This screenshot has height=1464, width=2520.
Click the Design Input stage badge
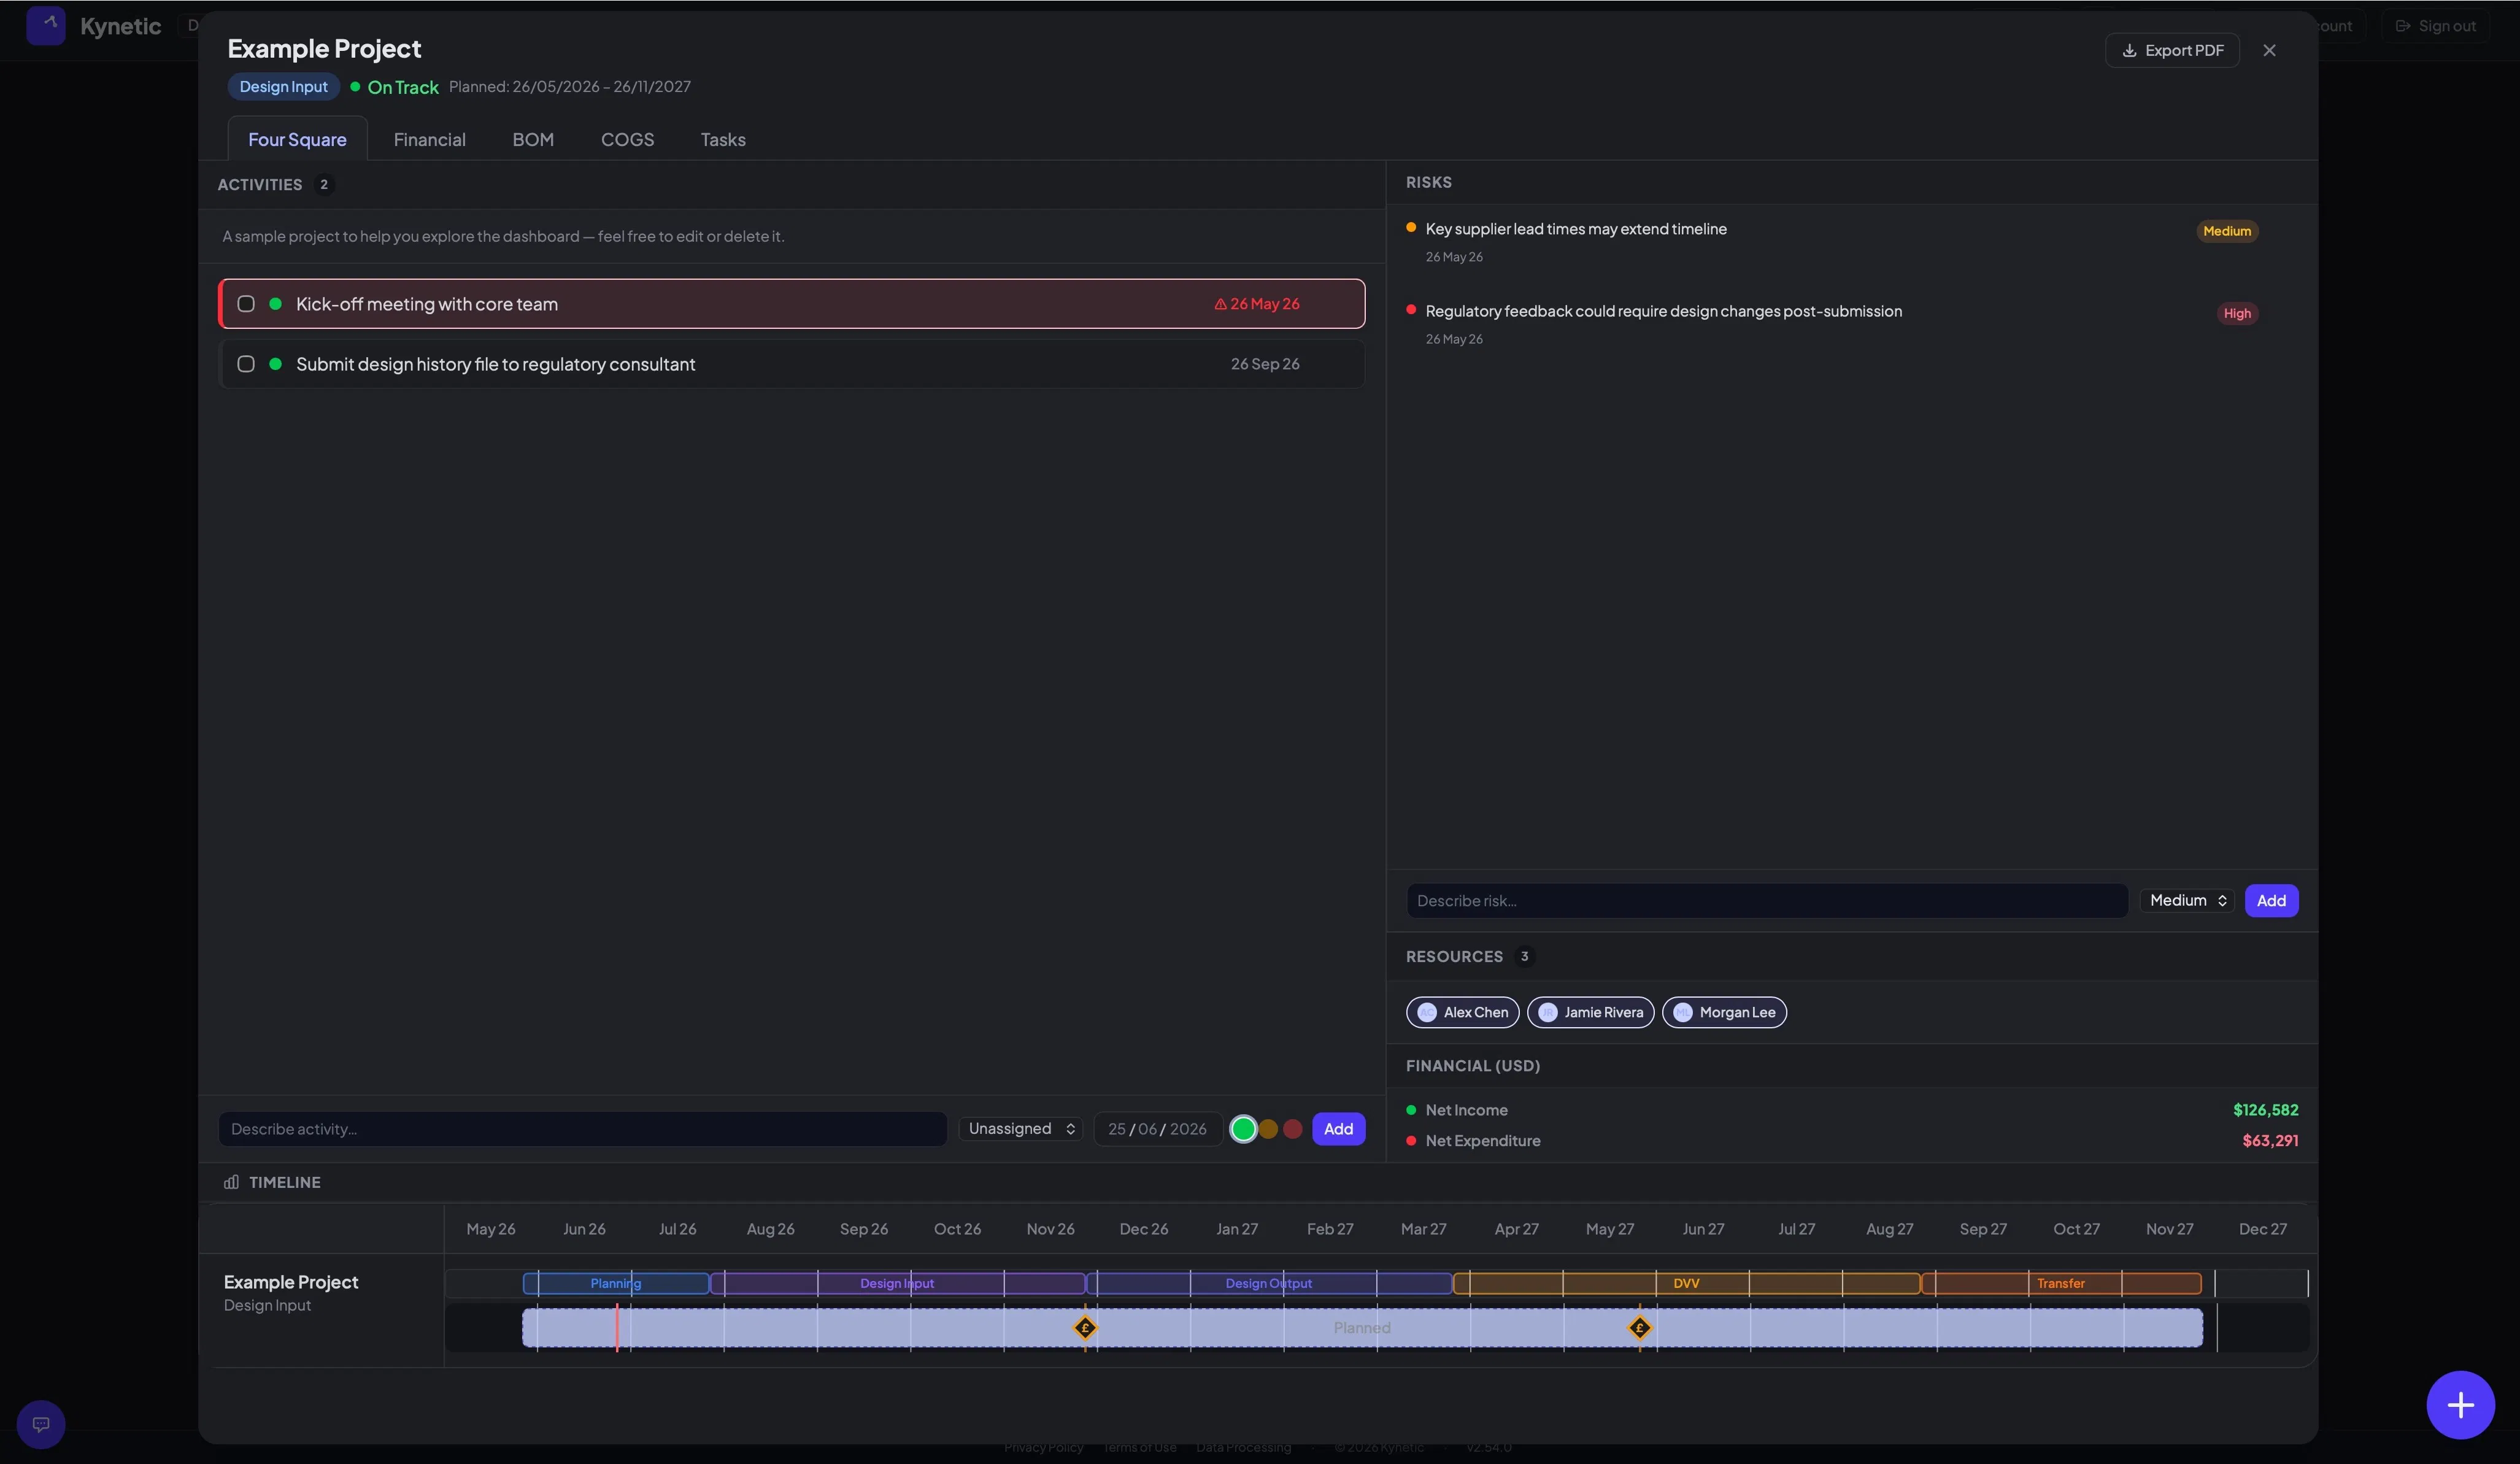(x=283, y=87)
